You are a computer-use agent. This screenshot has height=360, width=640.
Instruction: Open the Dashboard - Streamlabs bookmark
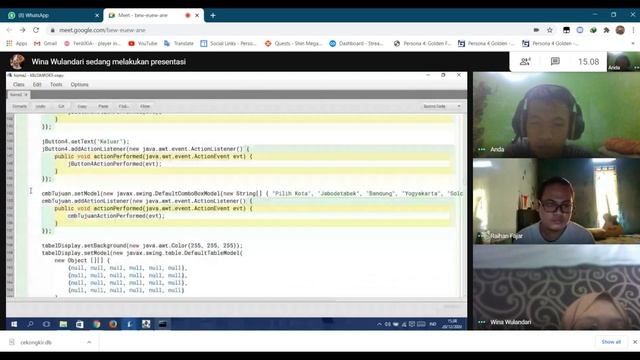(356, 43)
